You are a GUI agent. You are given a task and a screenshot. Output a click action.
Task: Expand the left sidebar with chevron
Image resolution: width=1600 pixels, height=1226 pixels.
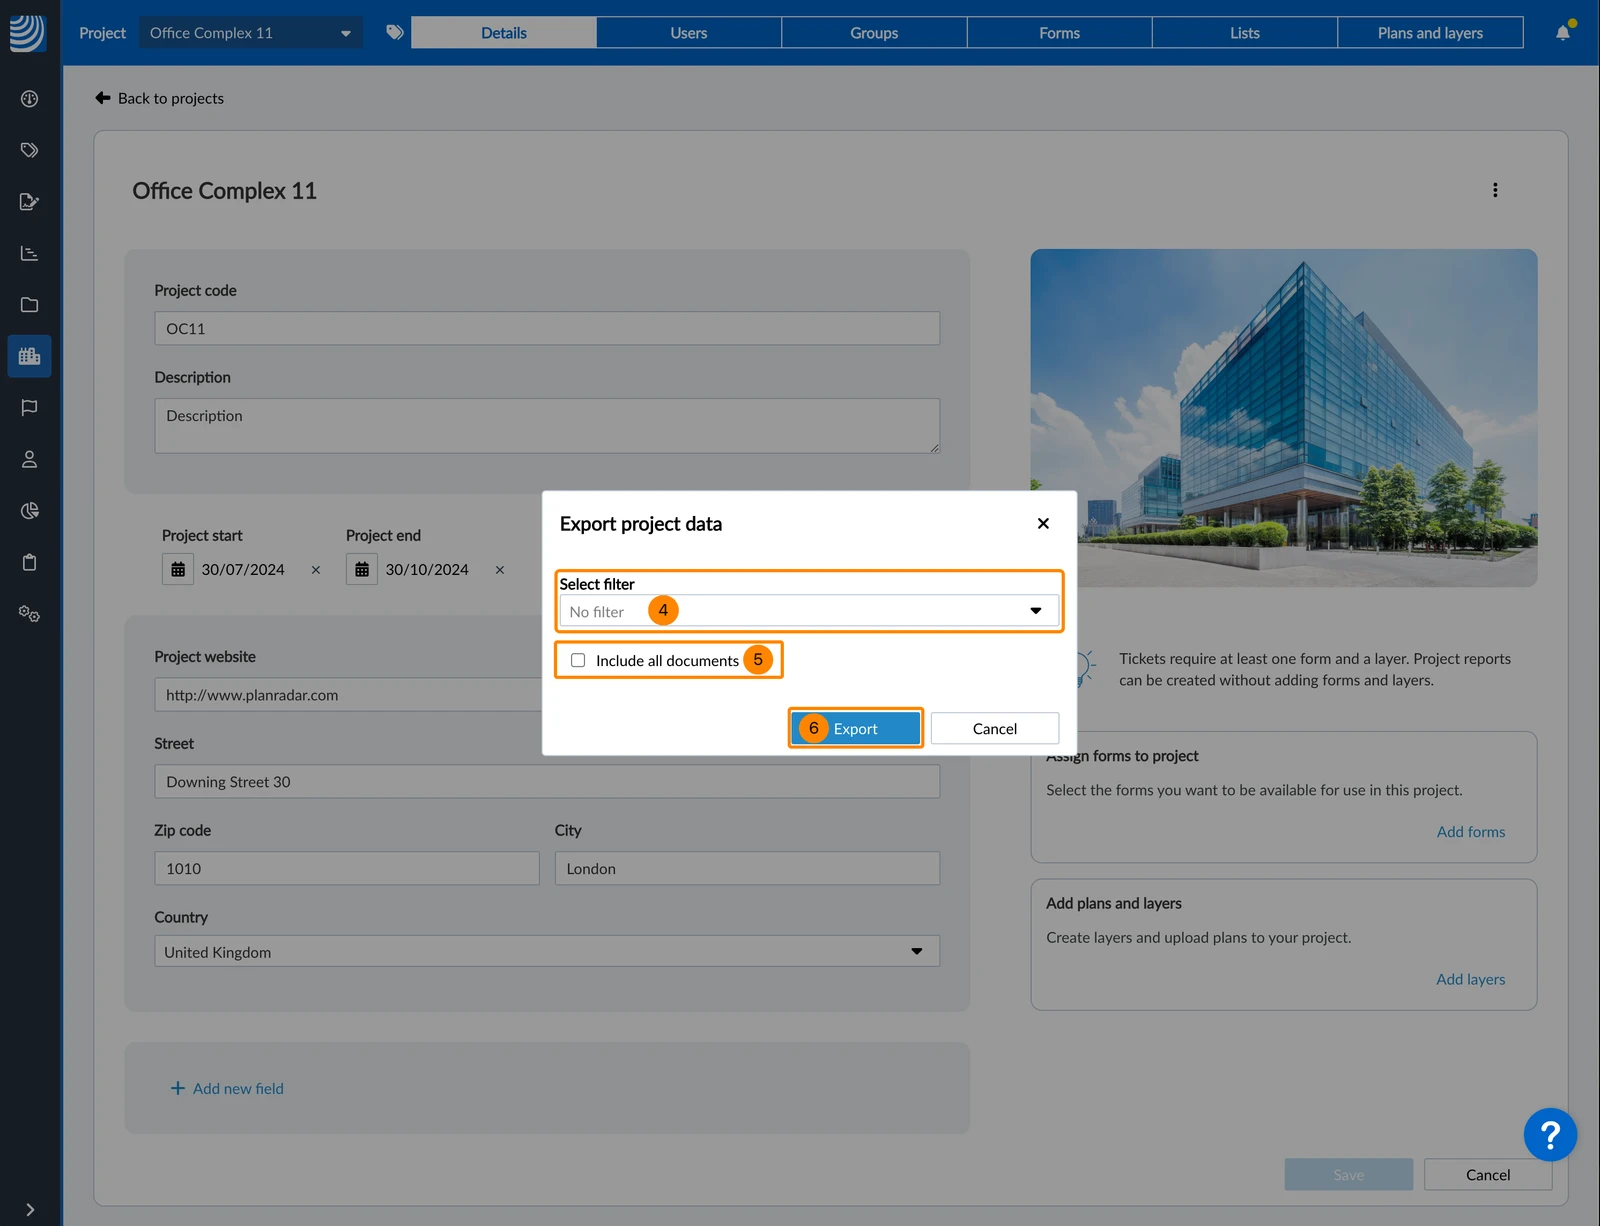pos(30,1210)
